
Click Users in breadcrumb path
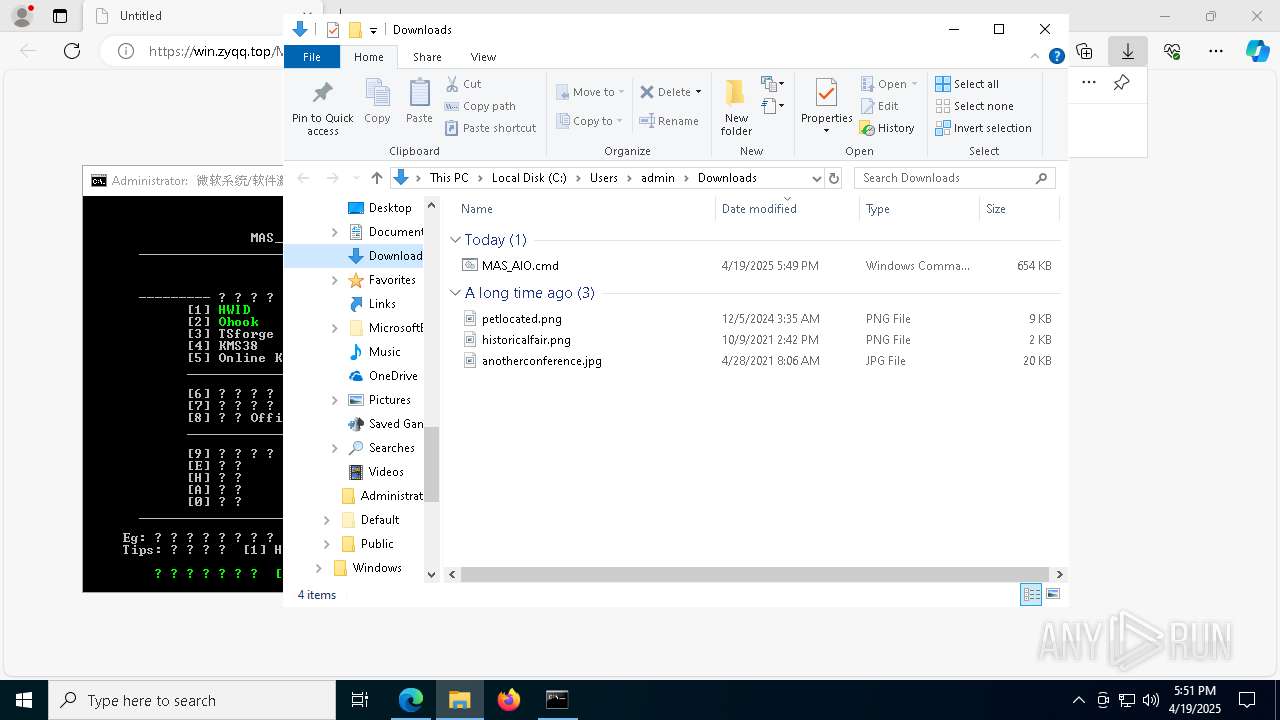pyautogui.click(x=604, y=178)
